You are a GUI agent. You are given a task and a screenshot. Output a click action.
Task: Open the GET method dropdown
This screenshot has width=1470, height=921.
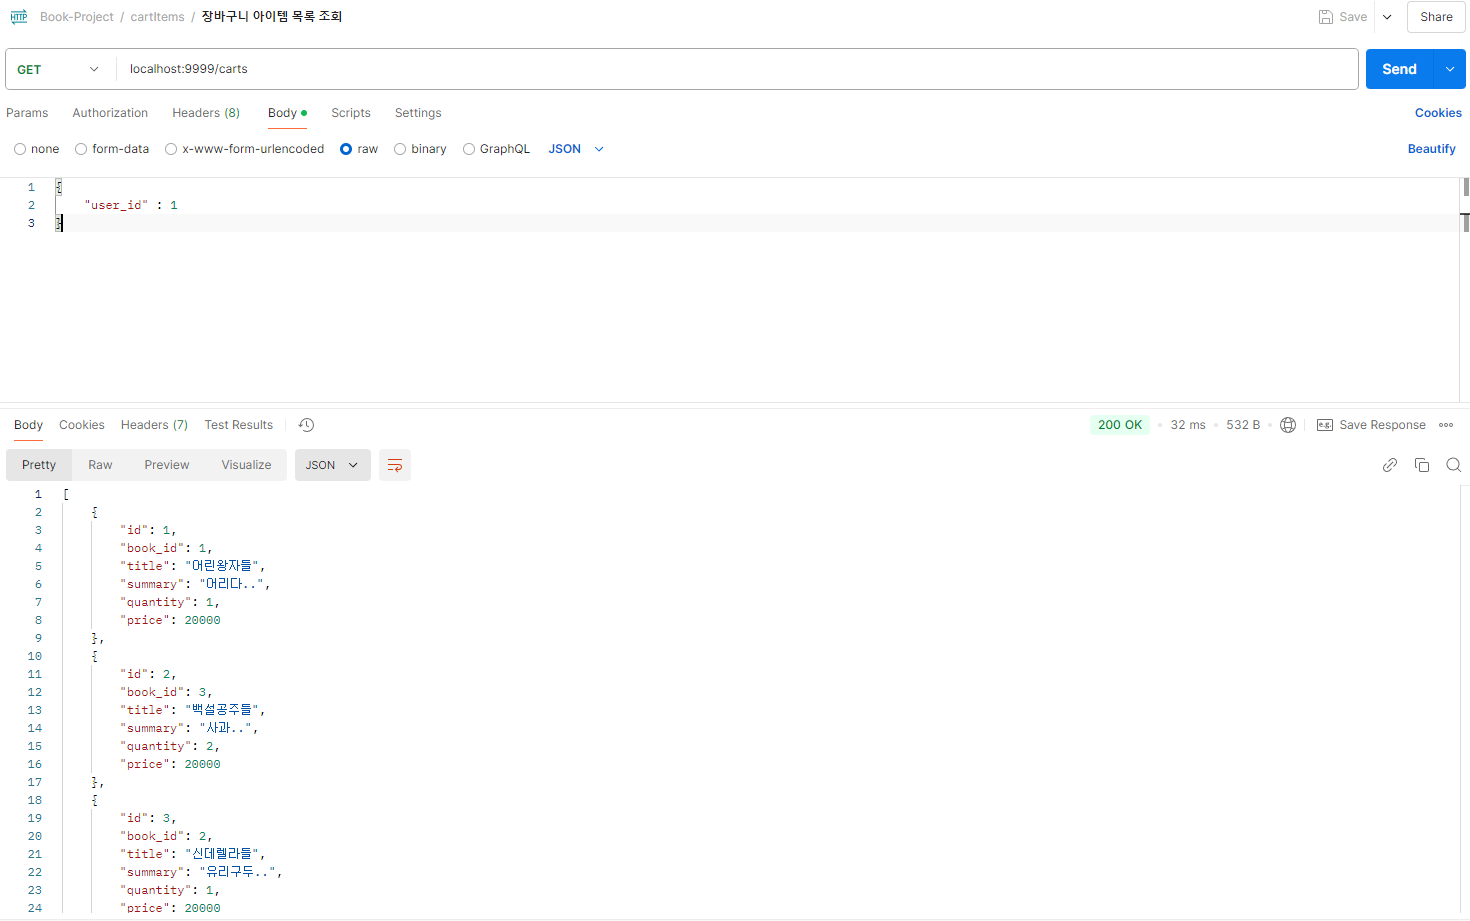[59, 69]
